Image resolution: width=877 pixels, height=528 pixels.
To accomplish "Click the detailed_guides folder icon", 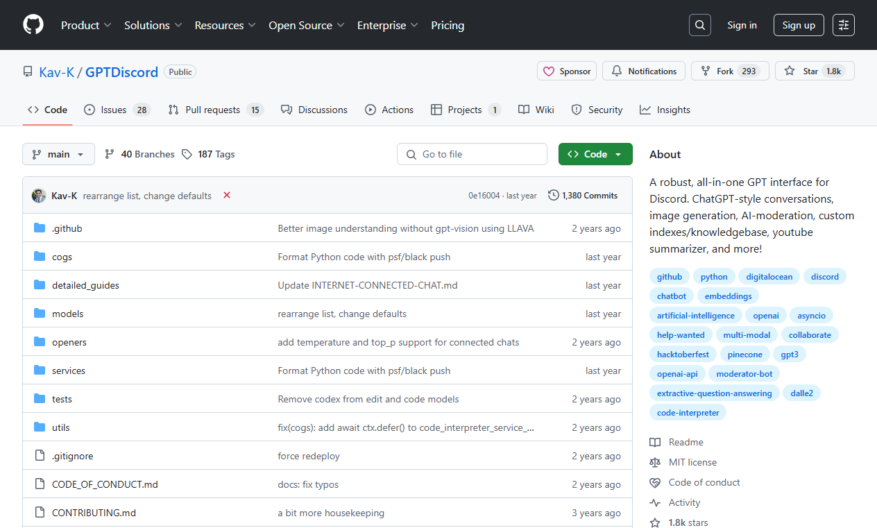I will 39,285.
